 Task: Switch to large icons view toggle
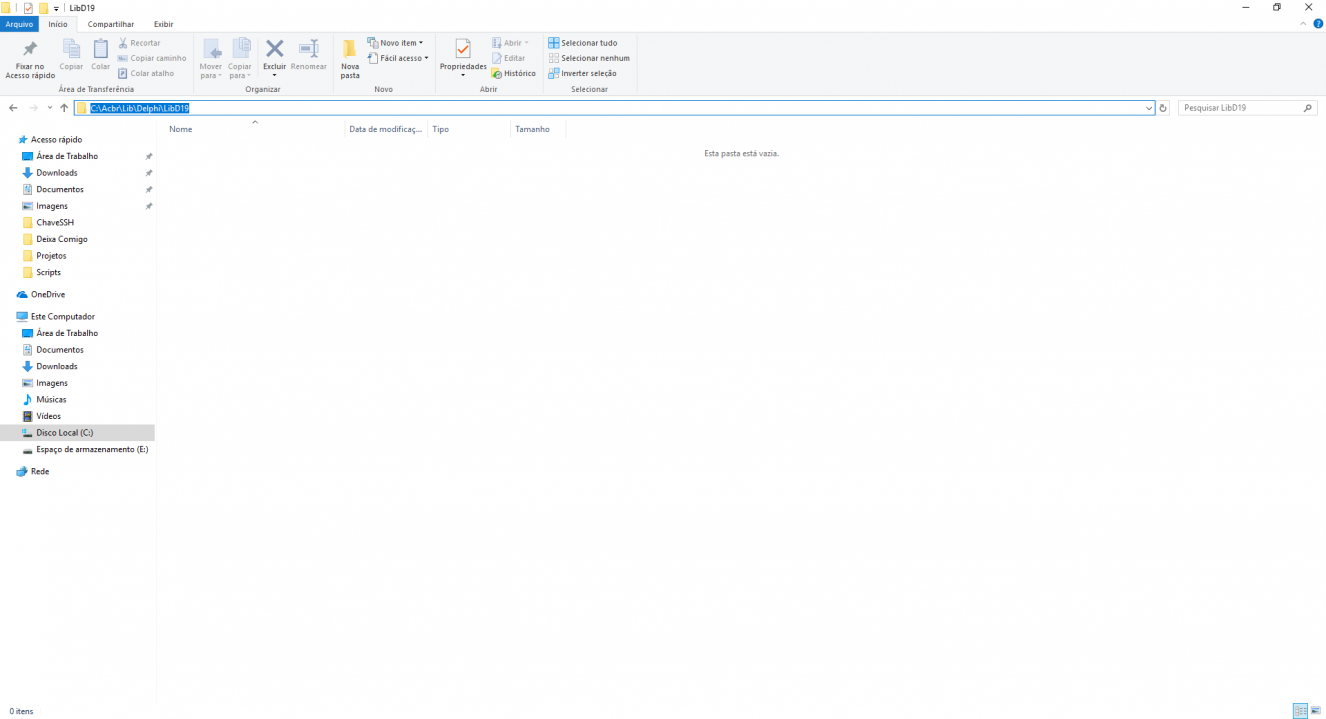(1315, 711)
